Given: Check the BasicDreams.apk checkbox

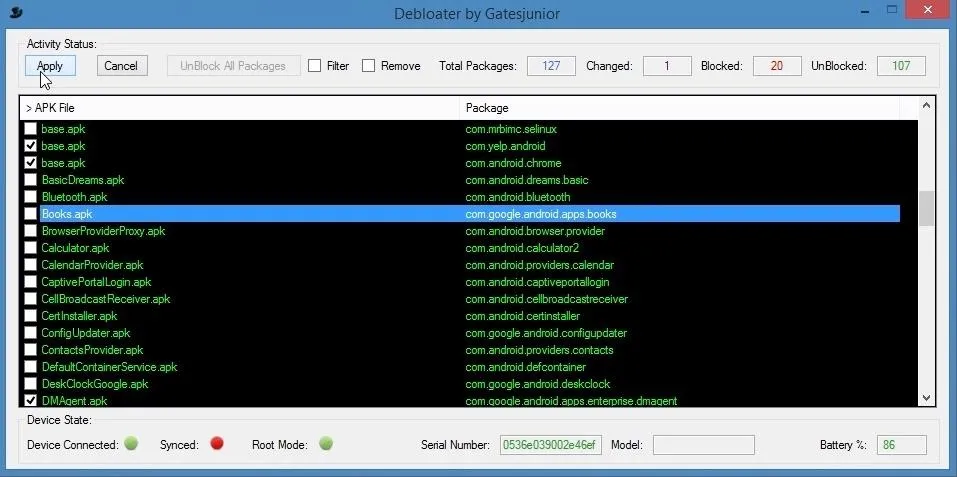Looking at the screenshot, I should [30, 180].
